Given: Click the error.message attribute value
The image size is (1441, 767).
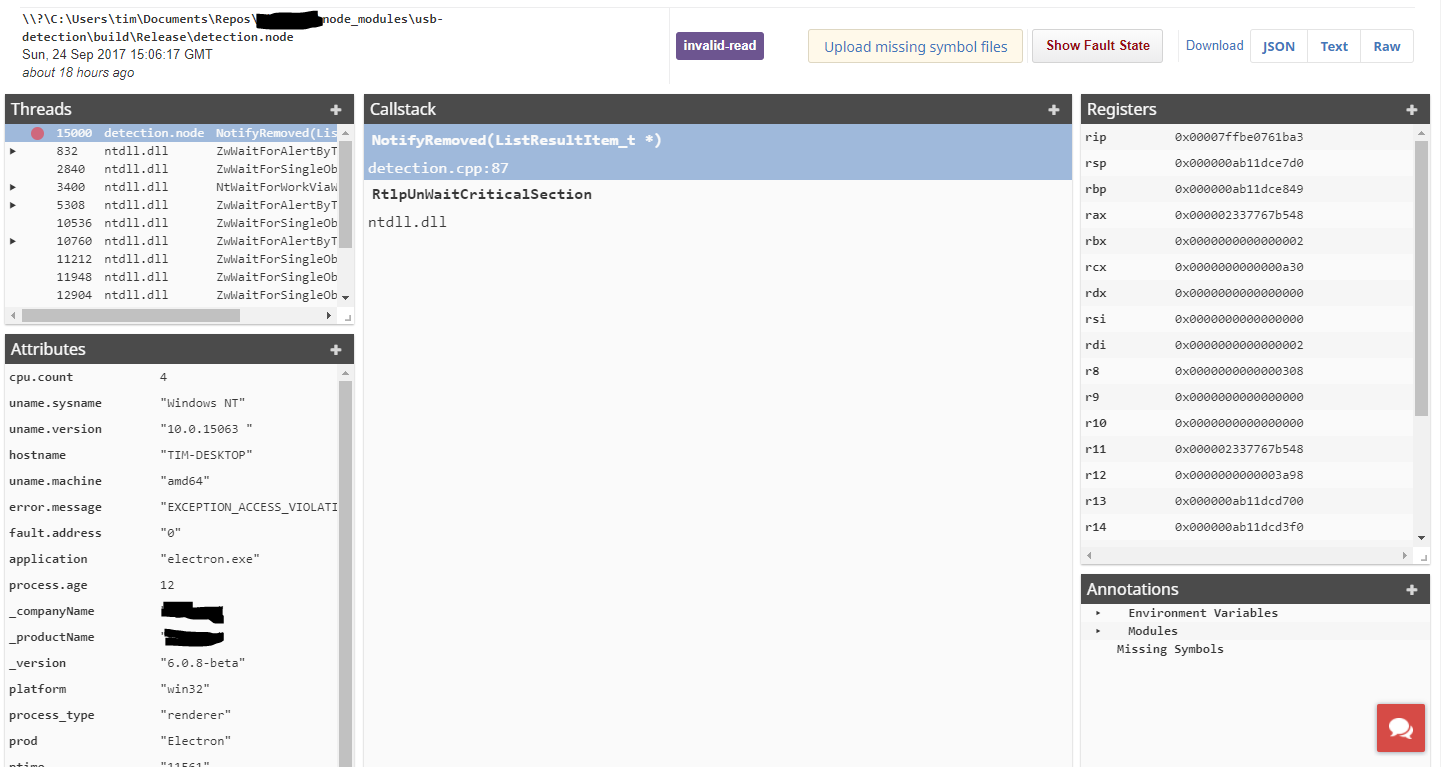Looking at the screenshot, I should click(249, 507).
